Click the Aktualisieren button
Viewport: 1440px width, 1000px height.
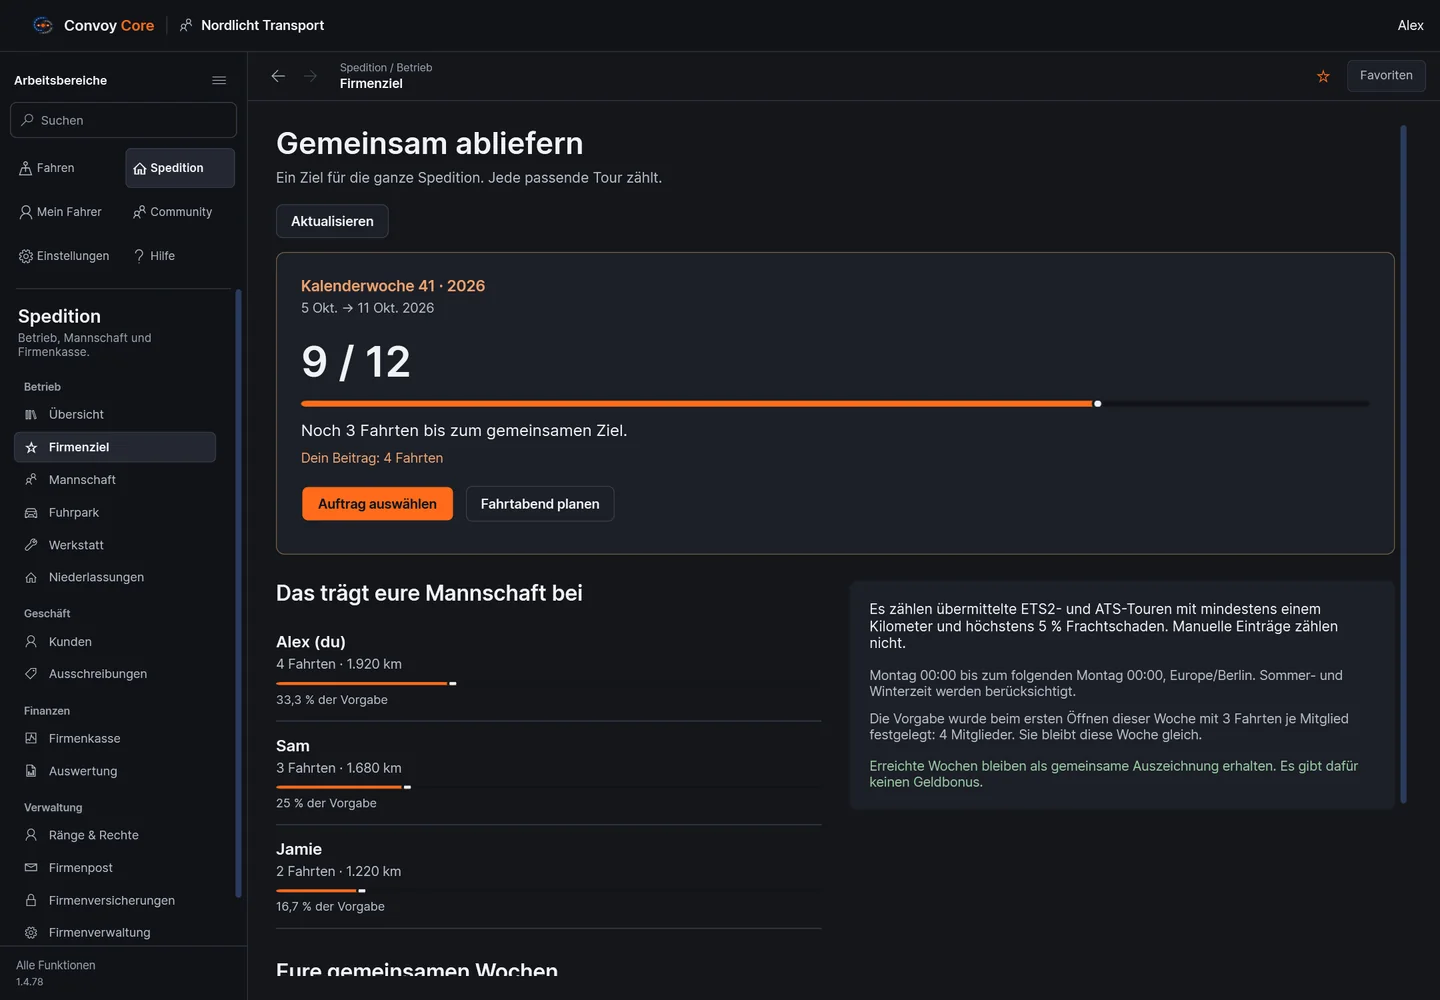coord(332,221)
